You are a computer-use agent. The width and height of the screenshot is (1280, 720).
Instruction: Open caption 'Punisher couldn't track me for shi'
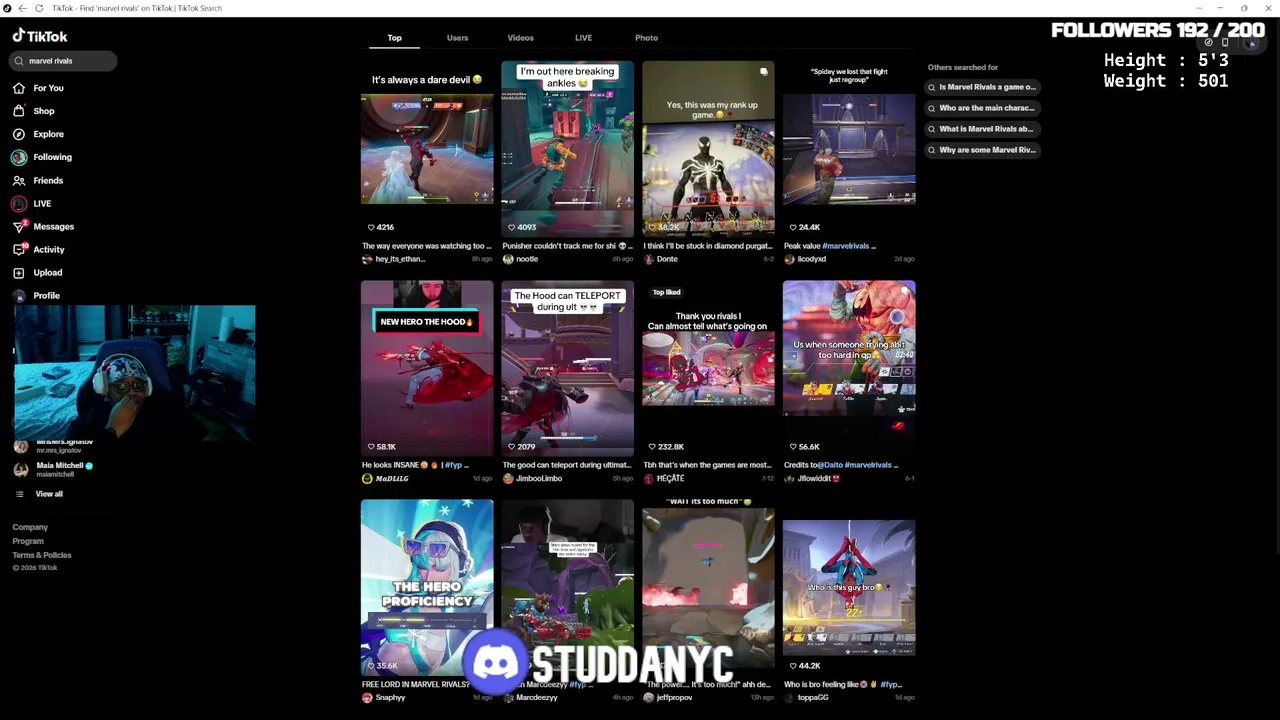tap(567, 246)
